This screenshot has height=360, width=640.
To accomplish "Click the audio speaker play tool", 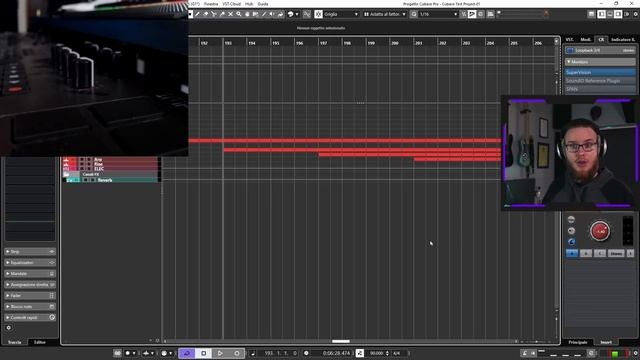I will pyautogui.click(x=272, y=14).
